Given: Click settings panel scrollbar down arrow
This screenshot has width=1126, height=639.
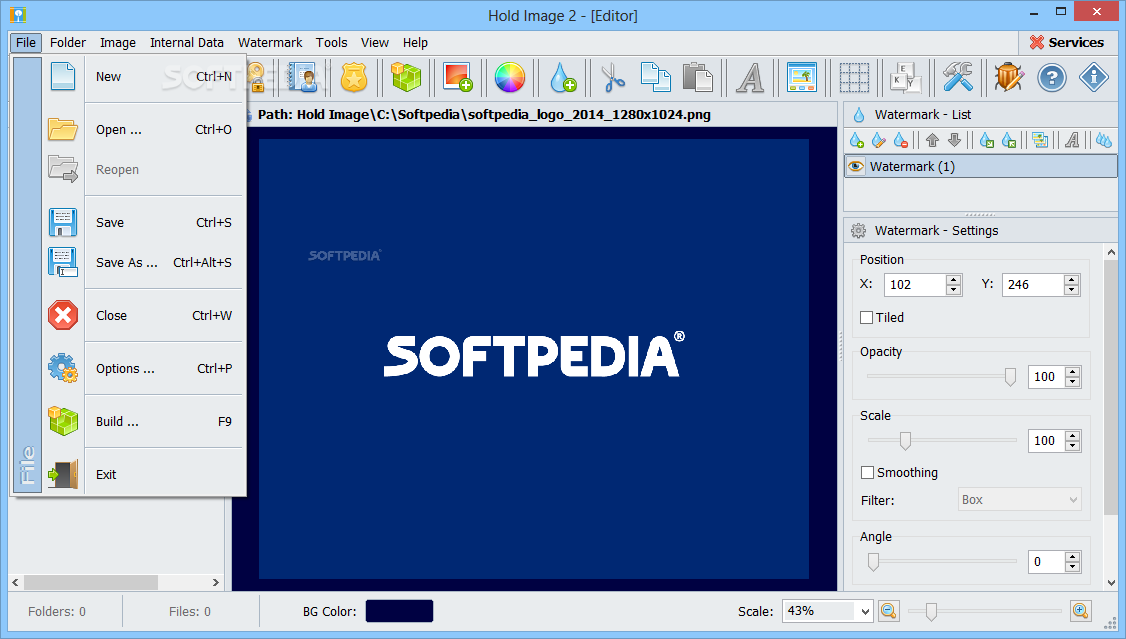Looking at the screenshot, I should [1112, 583].
